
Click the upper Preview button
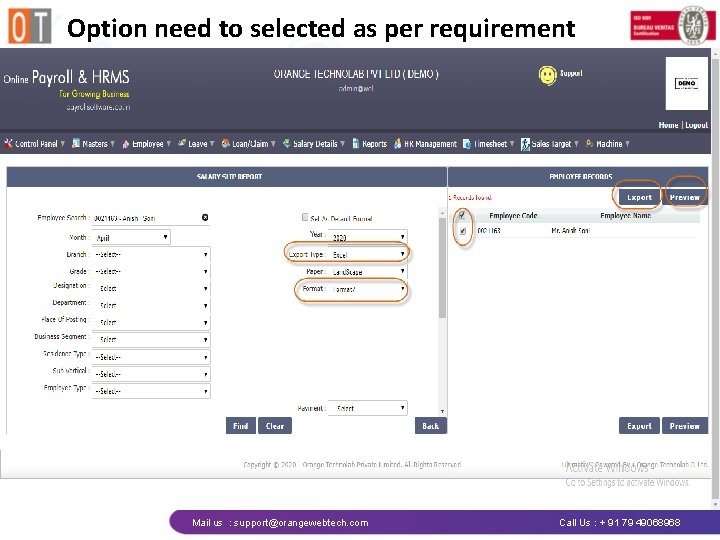pyautogui.click(x=684, y=197)
